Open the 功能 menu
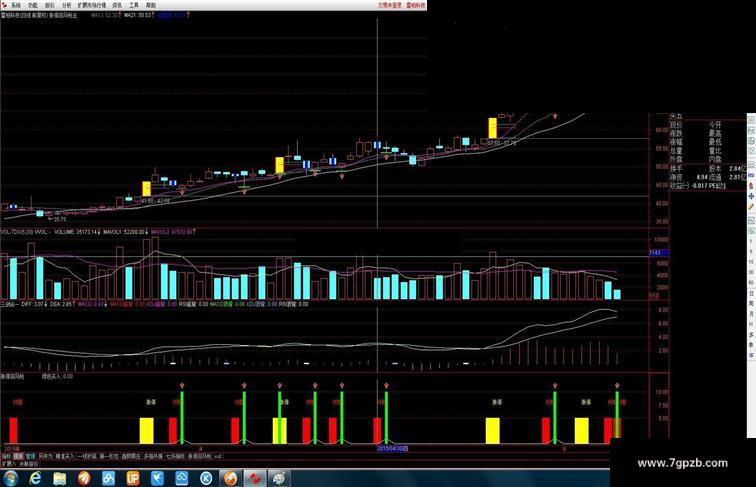The image size is (756, 487). [33, 5]
